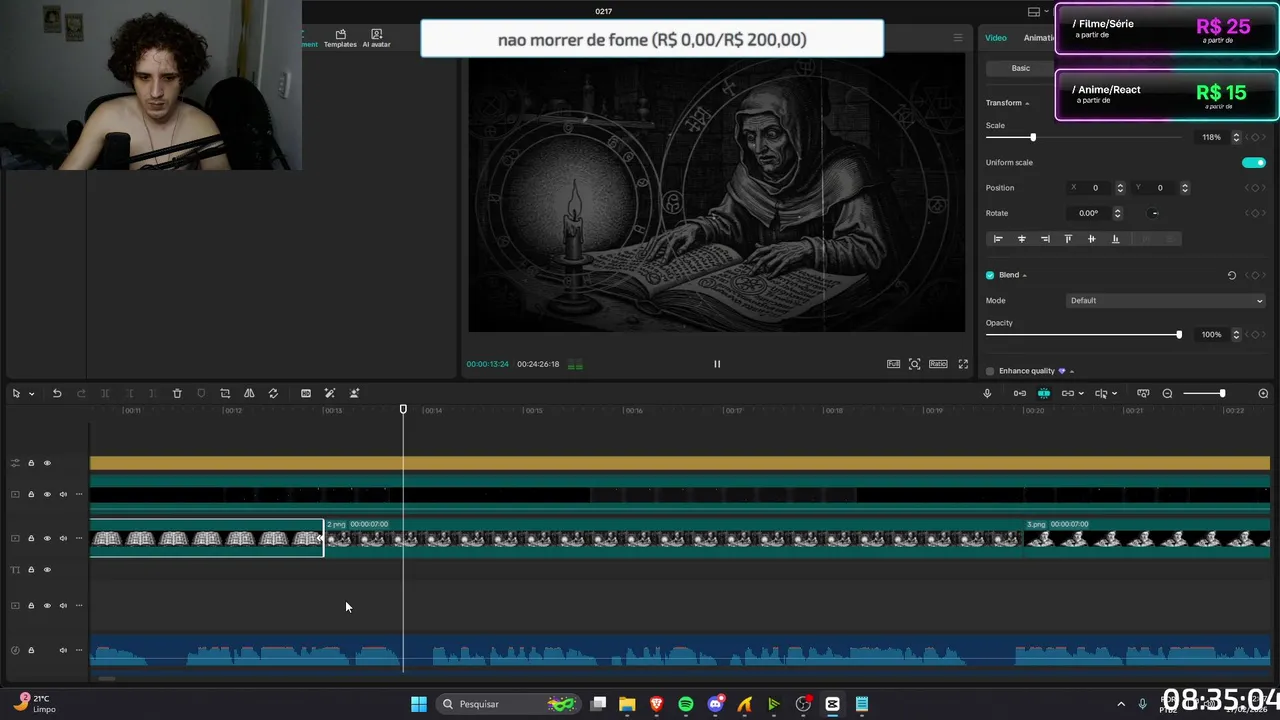Click the Ratio button in preview
Image resolution: width=1280 pixels, height=720 pixels.
pyautogui.click(x=938, y=364)
